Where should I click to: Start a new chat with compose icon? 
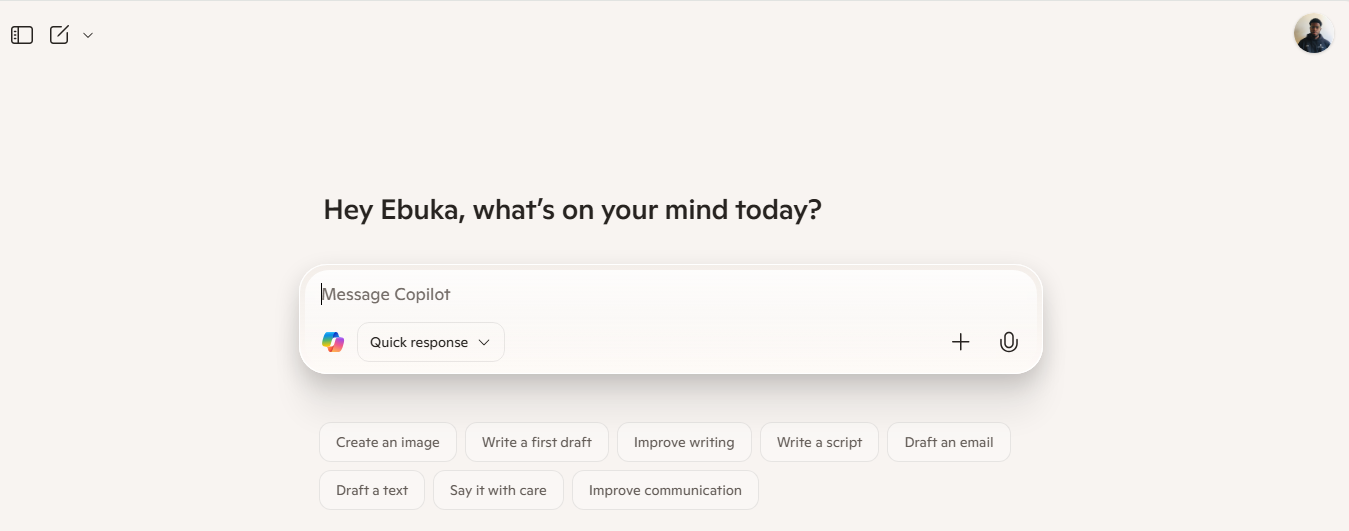point(60,35)
